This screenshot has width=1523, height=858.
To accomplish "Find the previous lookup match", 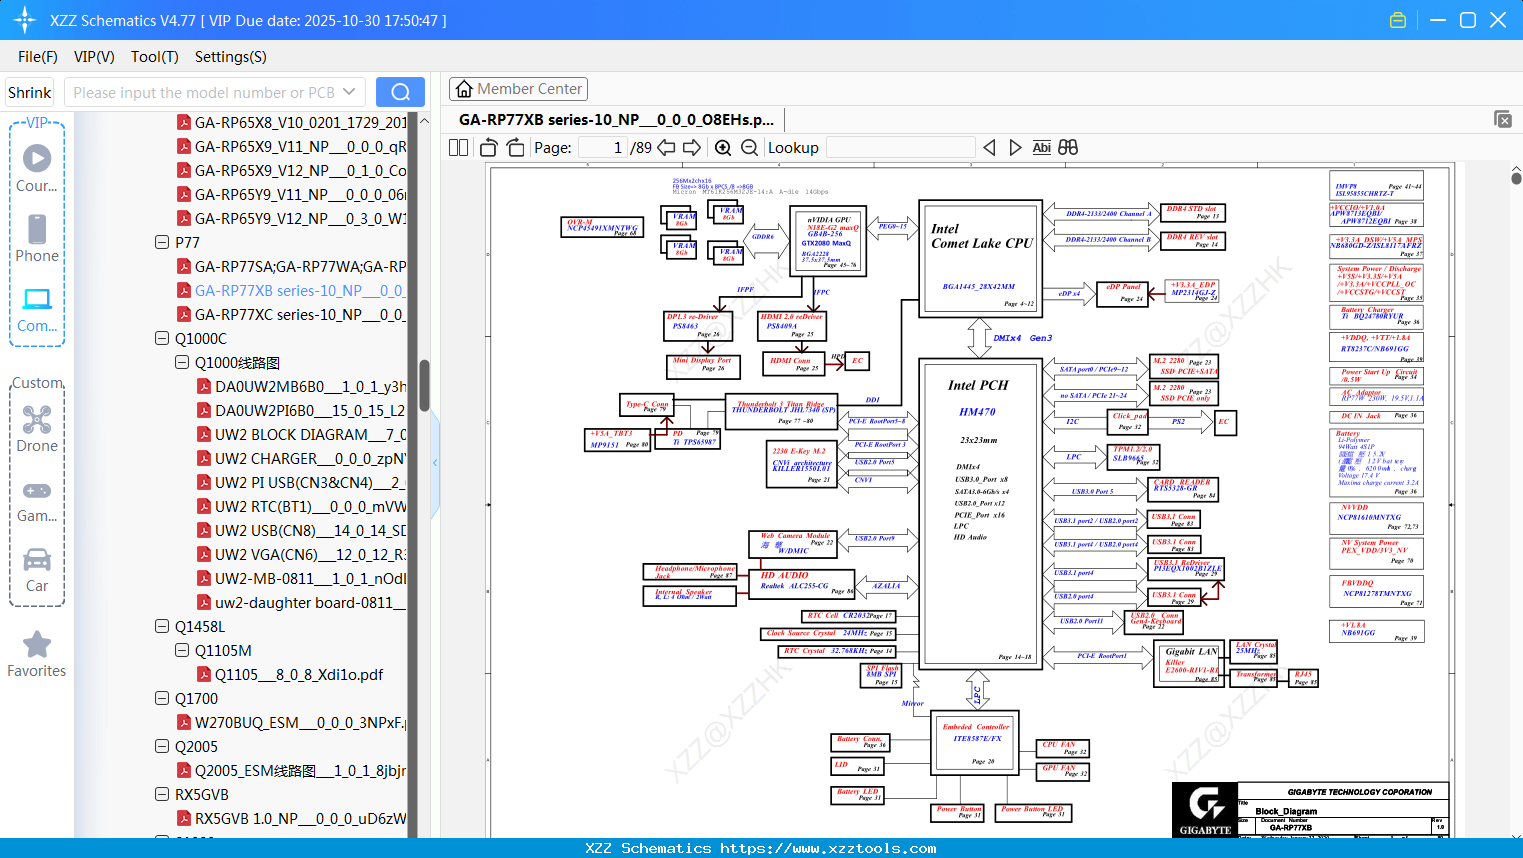I will click(x=989, y=148).
